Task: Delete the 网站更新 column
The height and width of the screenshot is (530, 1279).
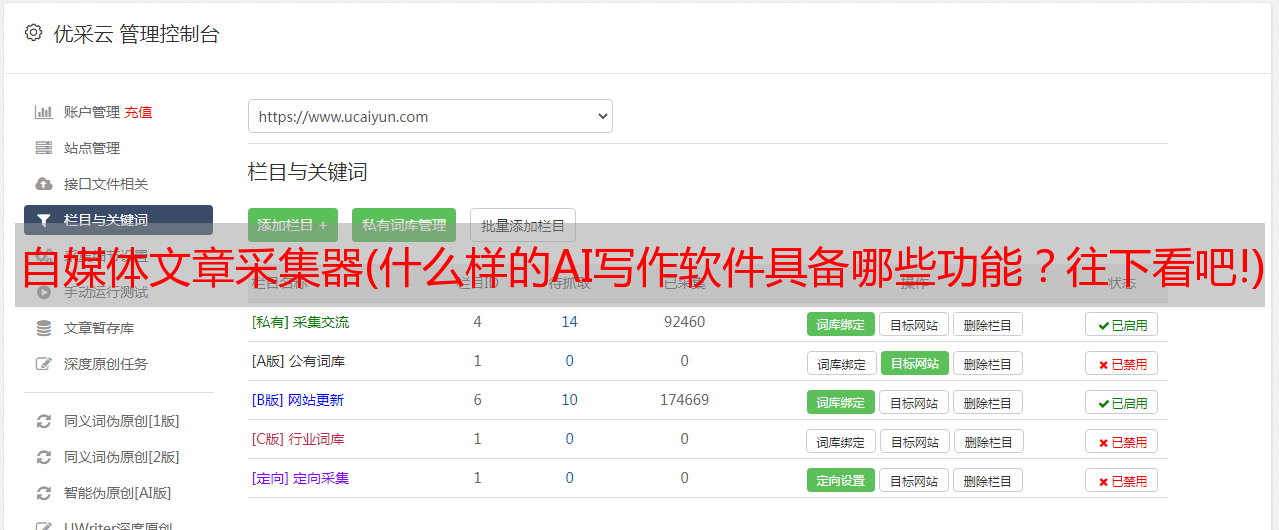Action: [x=987, y=402]
